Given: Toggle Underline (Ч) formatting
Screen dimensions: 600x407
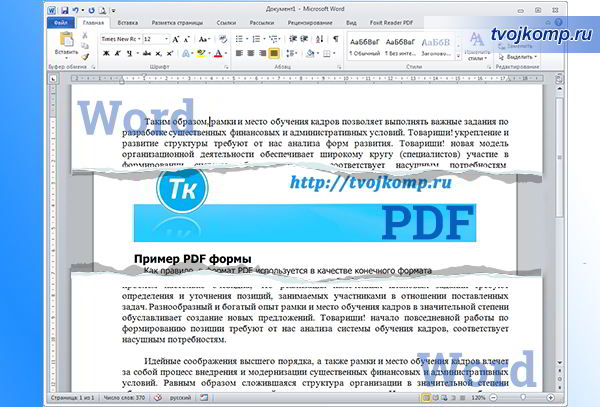Looking at the screenshot, I should coord(129,53).
